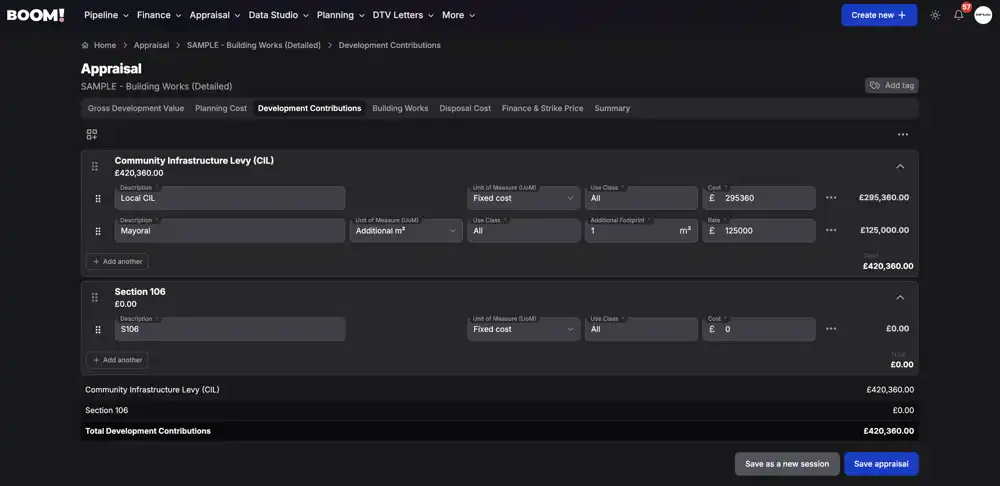Click the SAMPLE - Building Works (Detailed) breadcrumb
Screen dimensions: 1000x486
click(254, 45)
